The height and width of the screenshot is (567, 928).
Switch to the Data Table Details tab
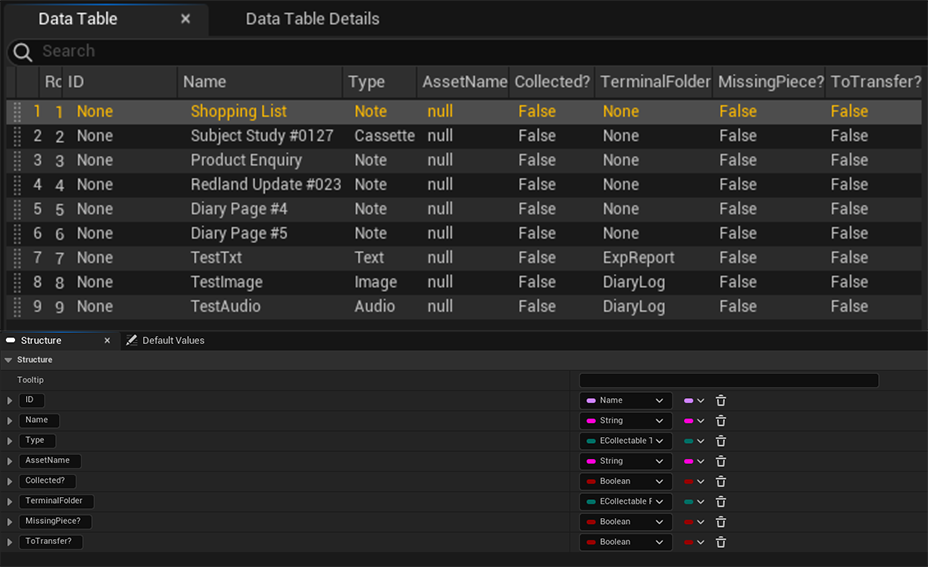click(x=312, y=19)
